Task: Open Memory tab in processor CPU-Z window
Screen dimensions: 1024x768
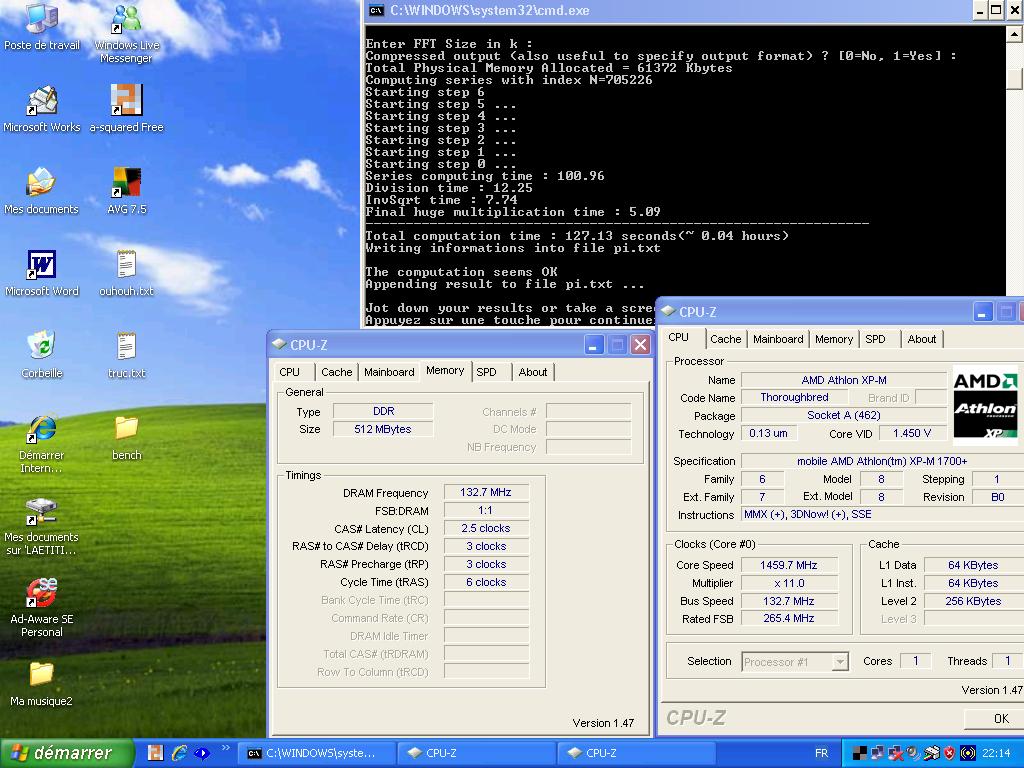Action: pyautogui.click(x=834, y=339)
